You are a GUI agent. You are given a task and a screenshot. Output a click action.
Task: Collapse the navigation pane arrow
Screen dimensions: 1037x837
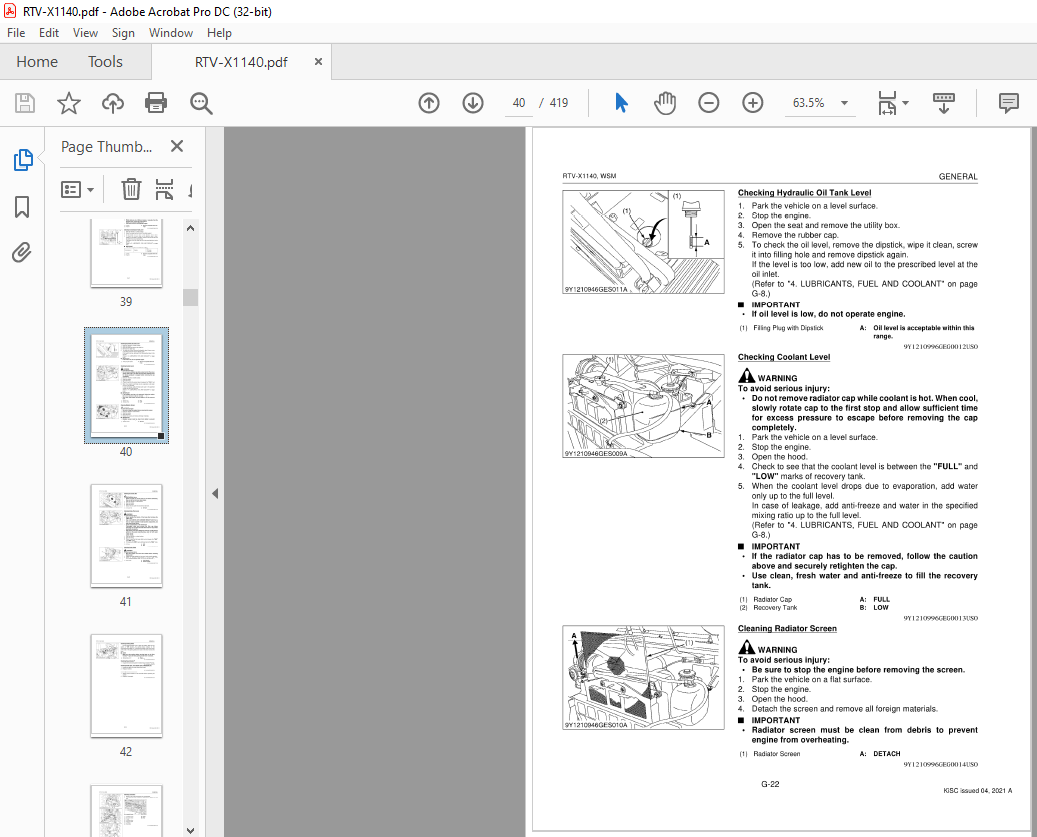click(x=214, y=493)
